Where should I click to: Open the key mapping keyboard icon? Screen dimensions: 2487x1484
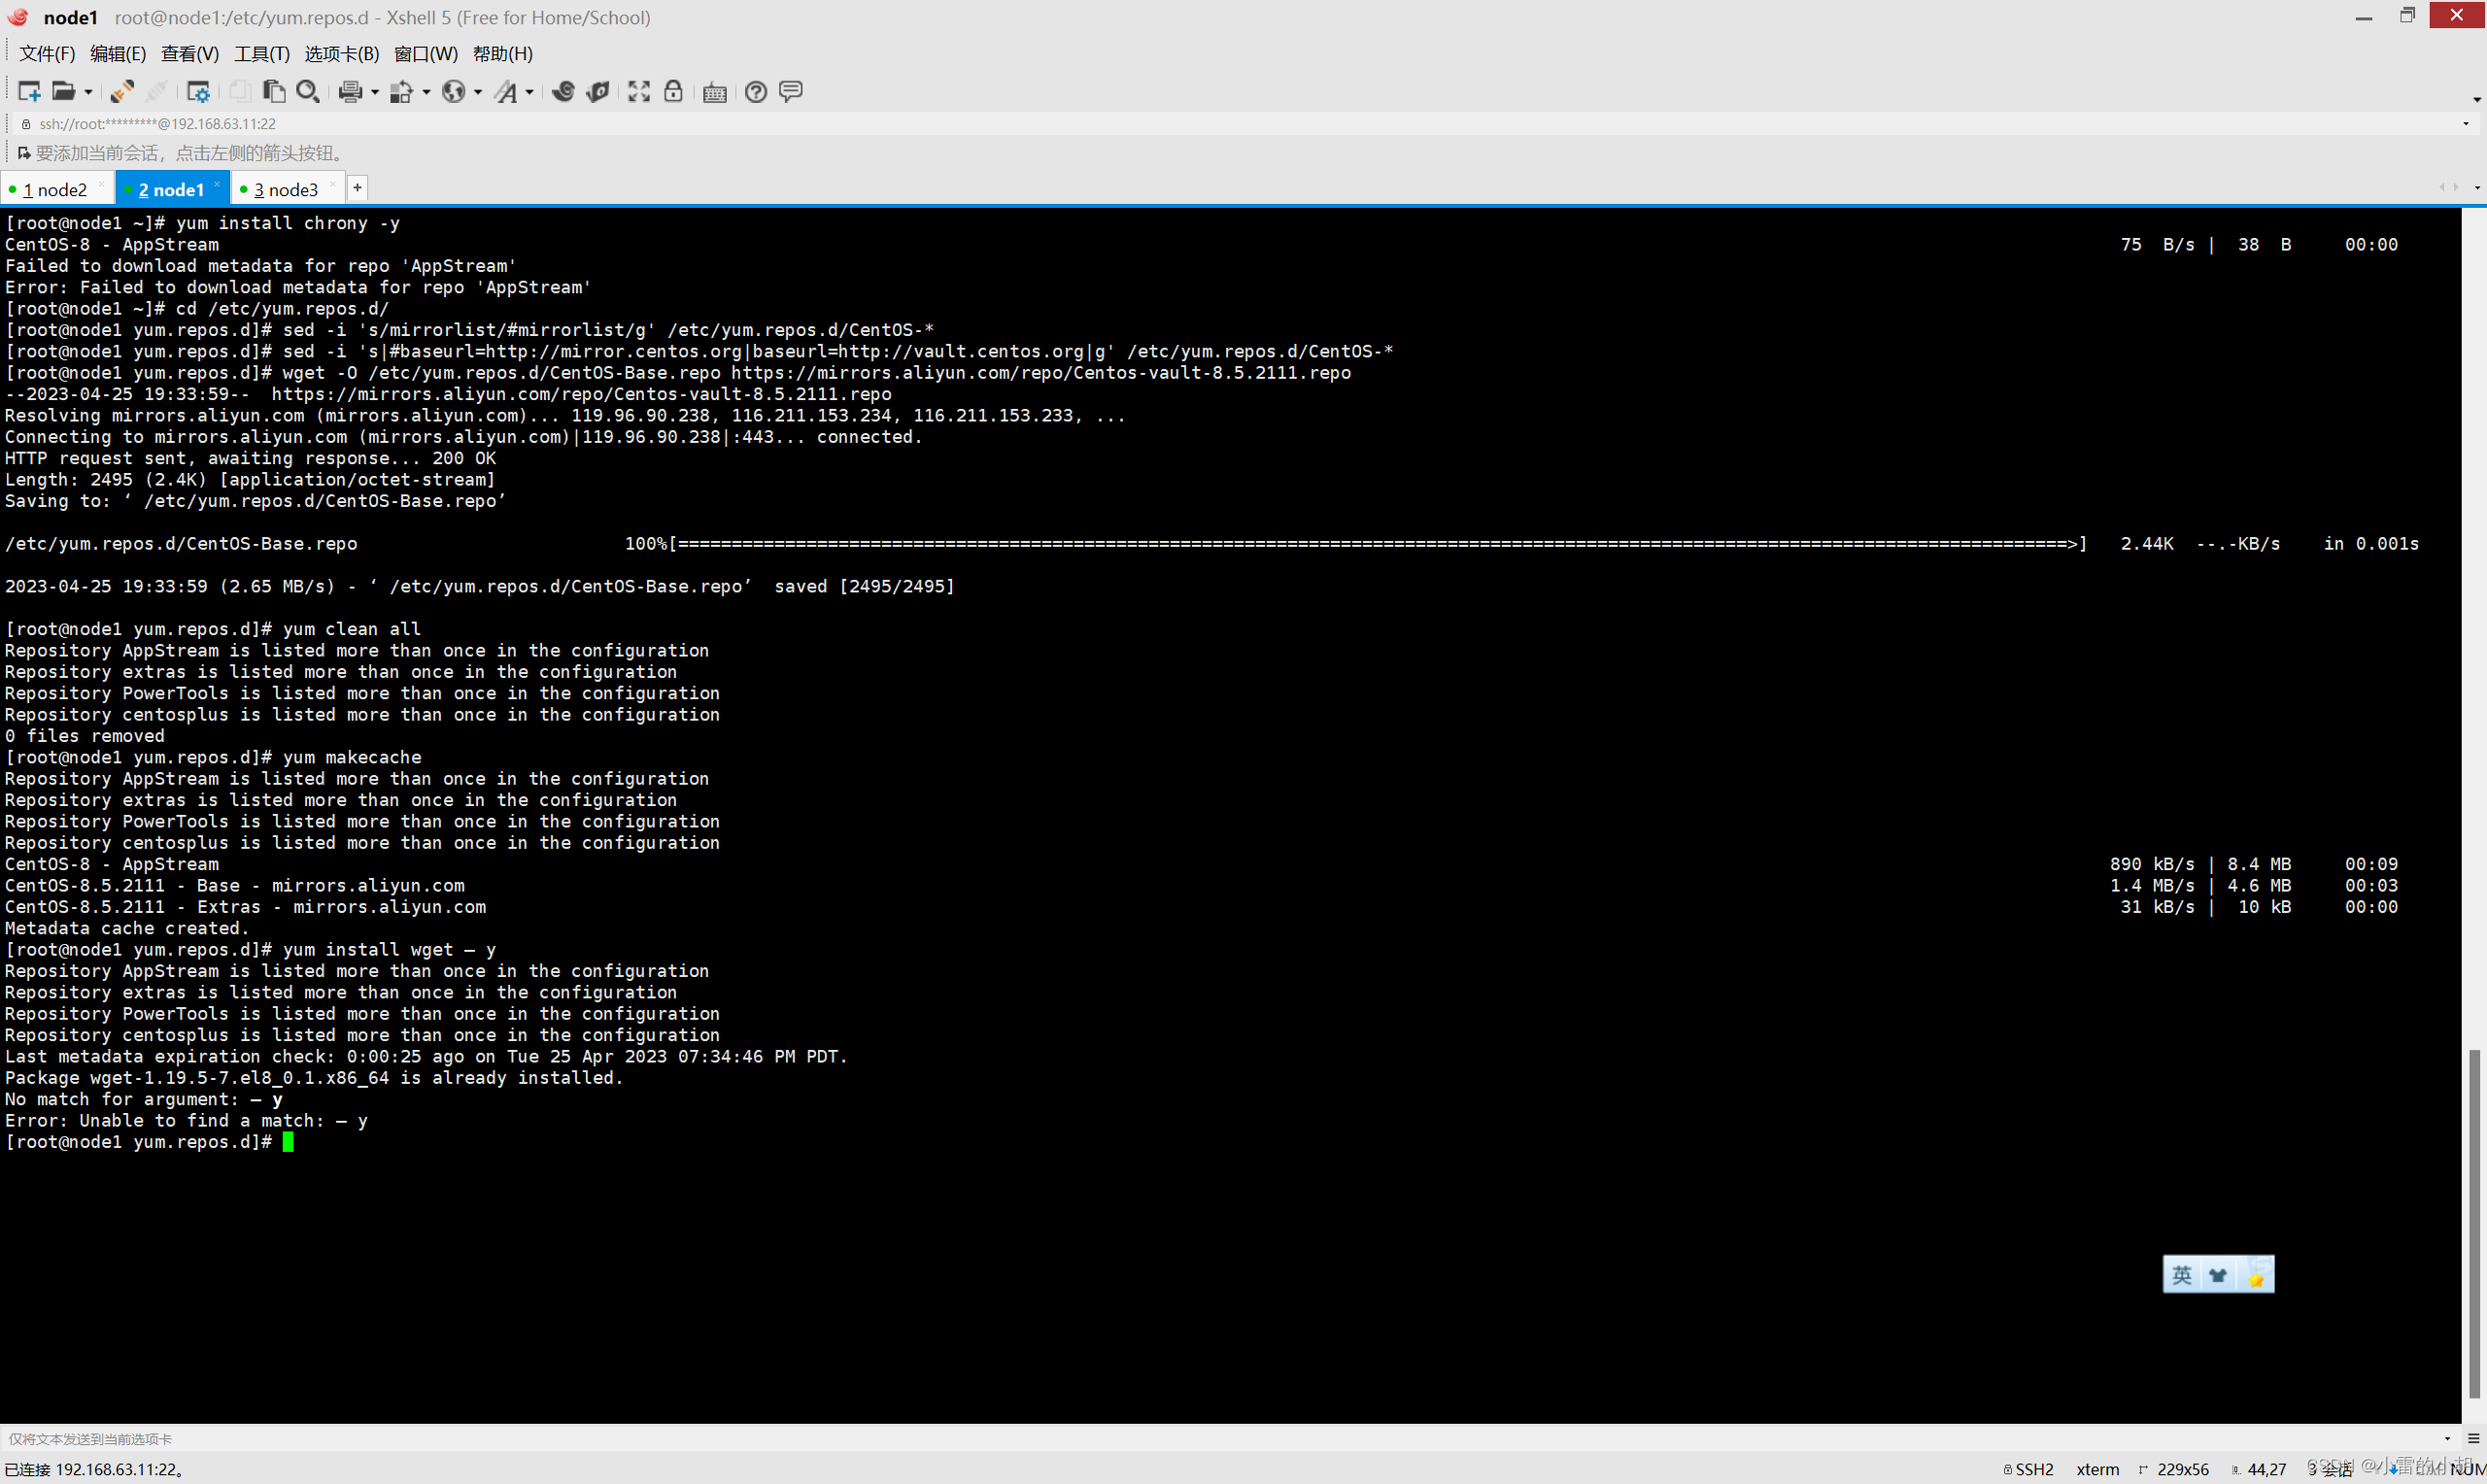714,92
